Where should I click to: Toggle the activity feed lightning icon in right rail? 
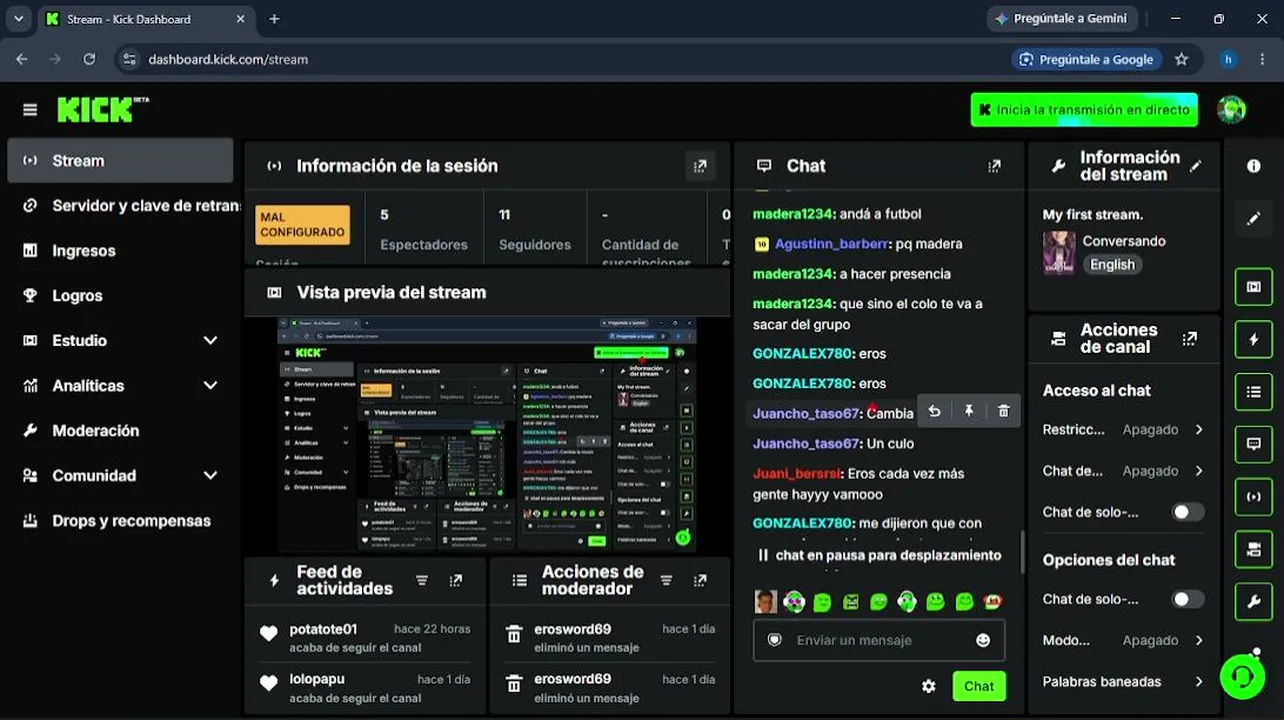(1254, 339)
